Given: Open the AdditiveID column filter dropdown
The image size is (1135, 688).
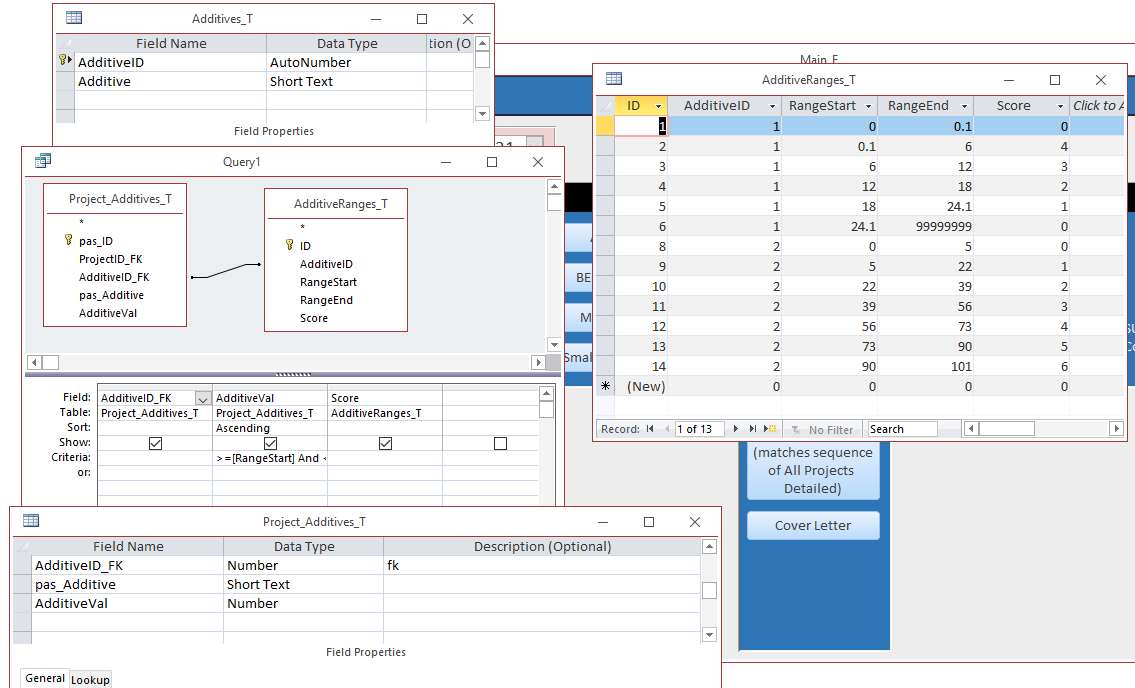Looking at the screenshot, I should 772,106.
